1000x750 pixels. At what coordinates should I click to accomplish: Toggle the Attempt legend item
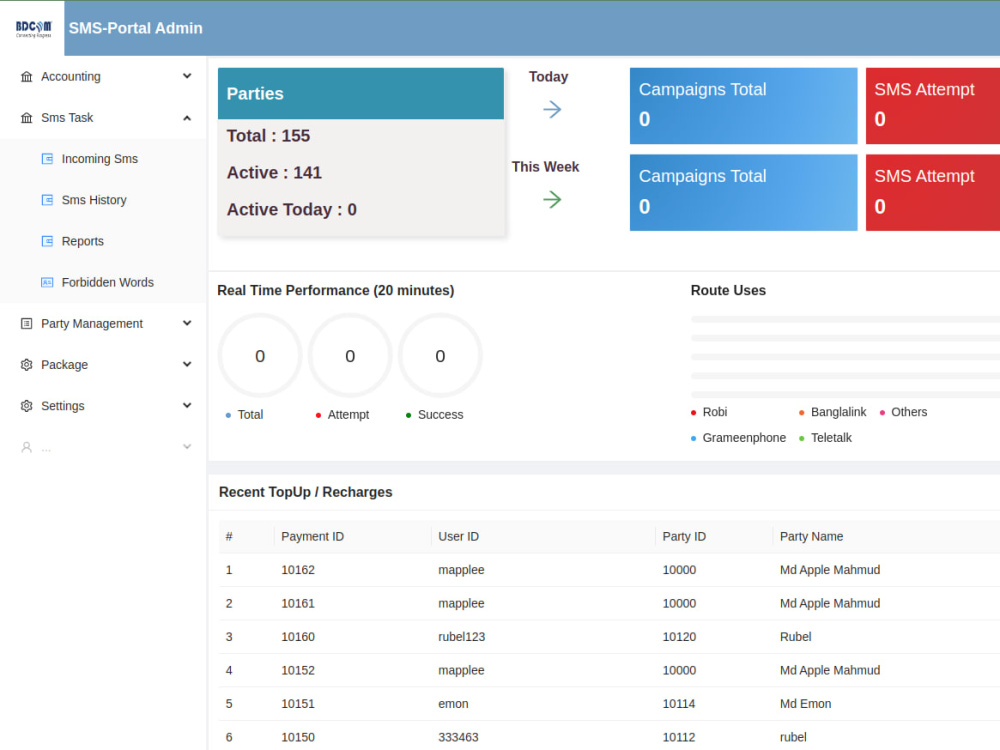(x=342, y=415)
